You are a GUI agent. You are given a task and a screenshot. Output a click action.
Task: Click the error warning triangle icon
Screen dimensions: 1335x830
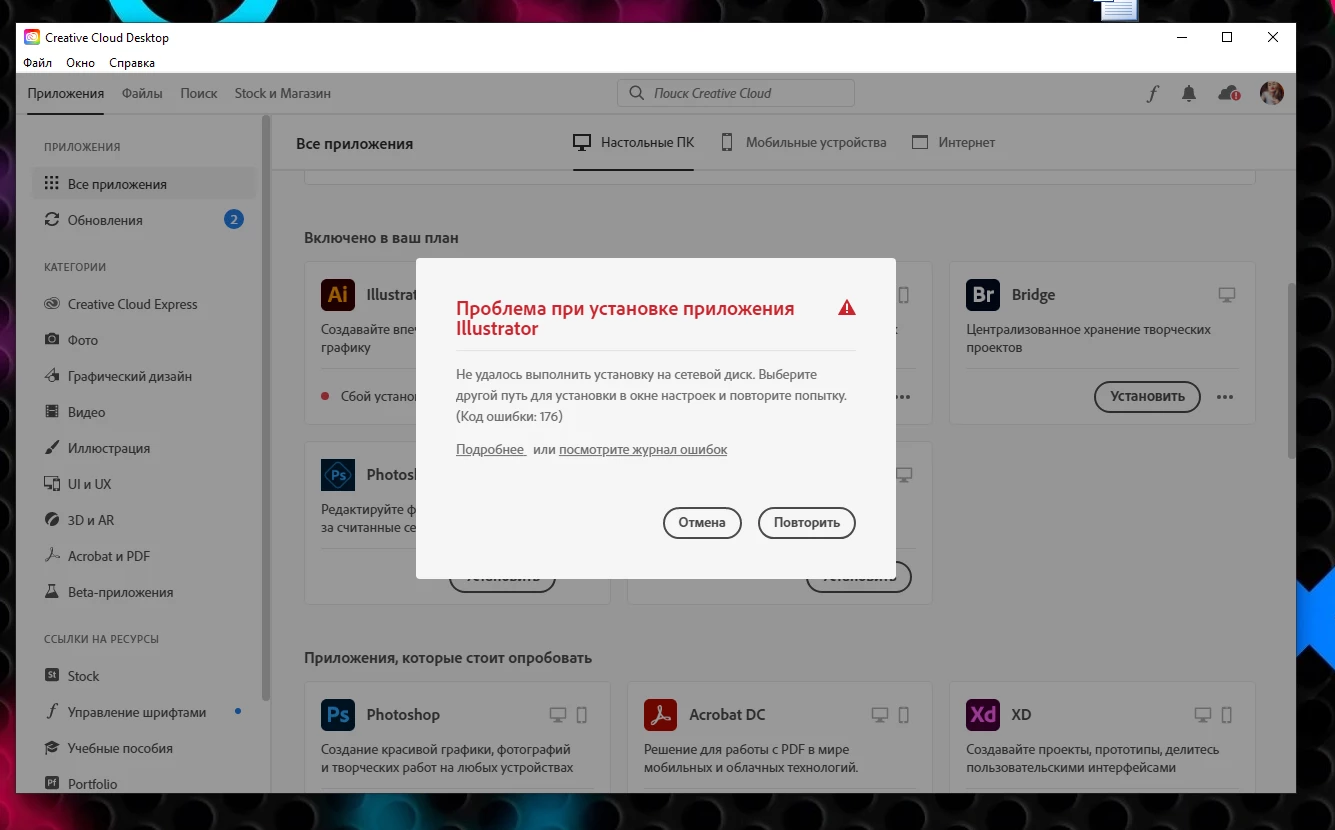click(x=847, y=308)
